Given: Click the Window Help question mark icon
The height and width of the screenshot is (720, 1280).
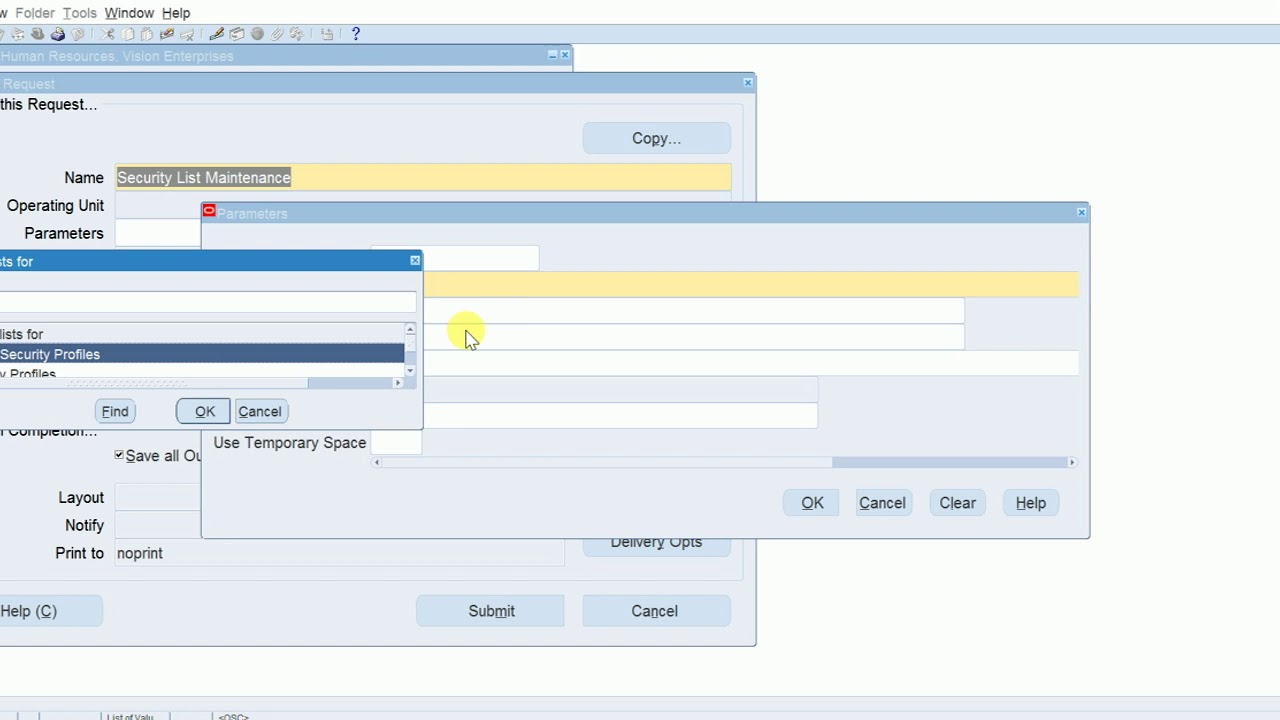Looking at the screenshot, I should coord(355,34).
